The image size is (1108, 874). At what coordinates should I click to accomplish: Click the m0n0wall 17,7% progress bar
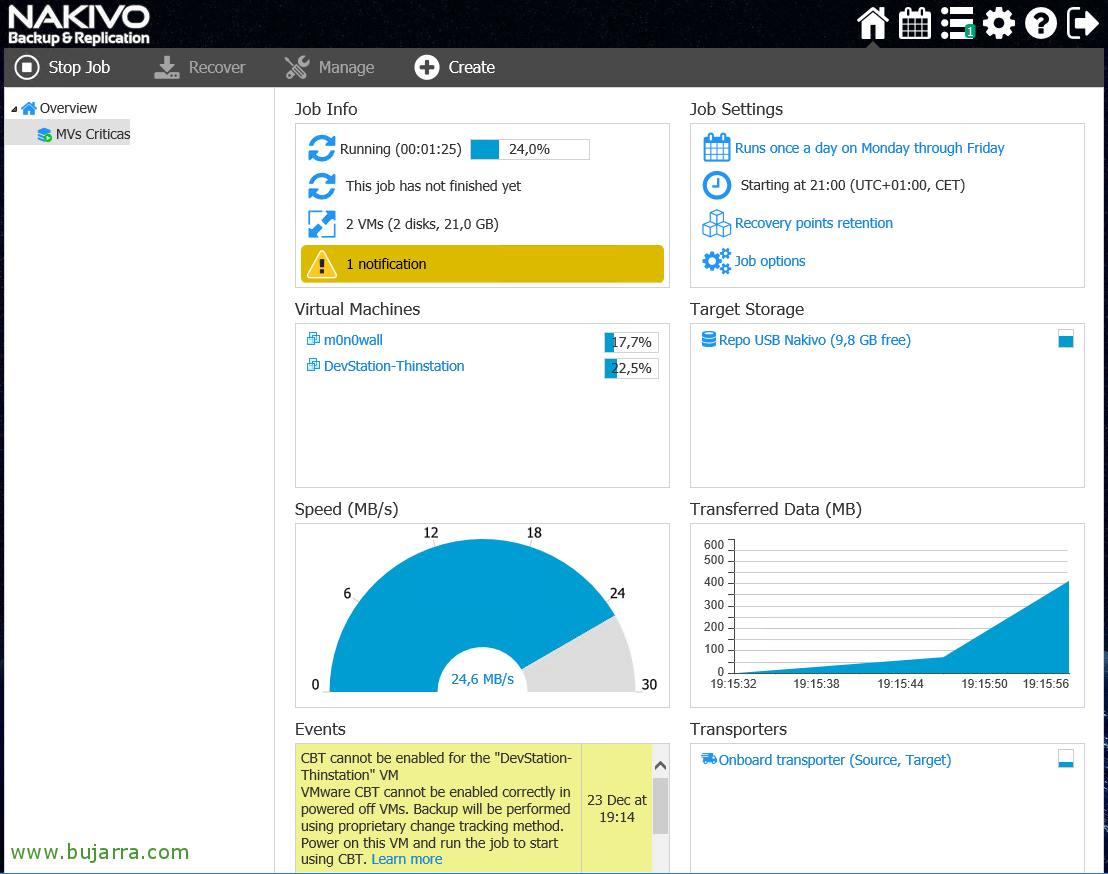(x=632, y=342)
